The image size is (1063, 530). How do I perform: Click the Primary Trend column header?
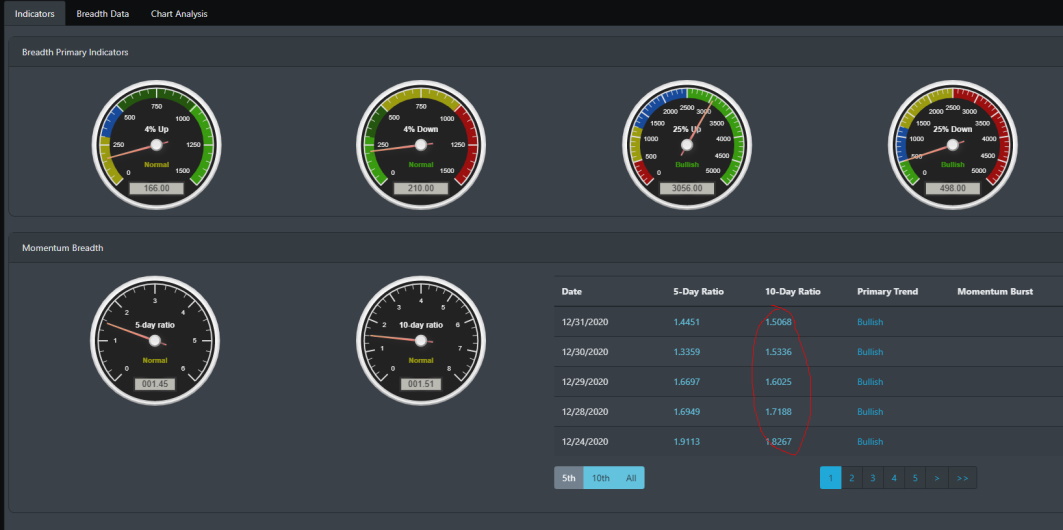coord(887,291)
